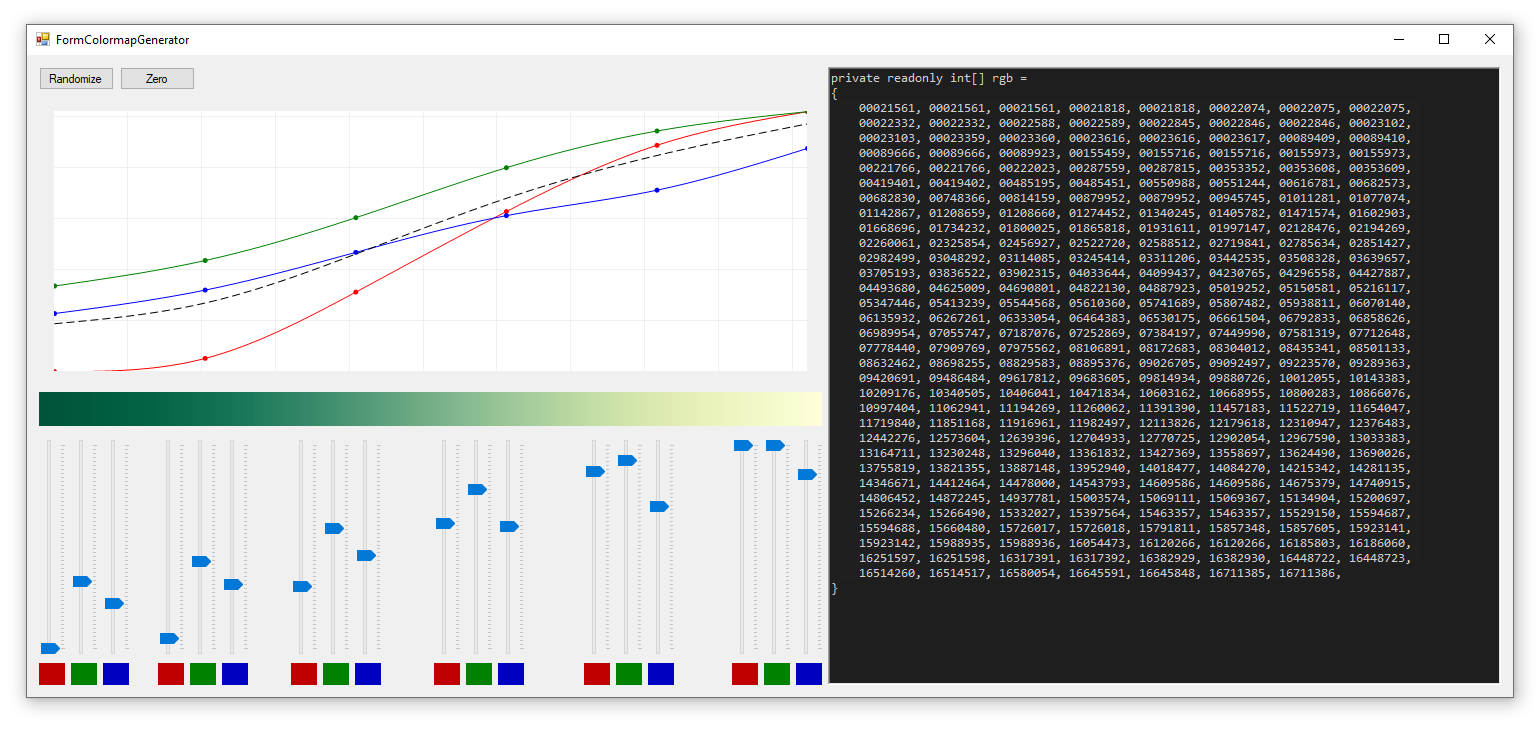The width and height of the screenshot is (1537, 729).
Task: Click the Randomize button
Action: pos(76,78)
